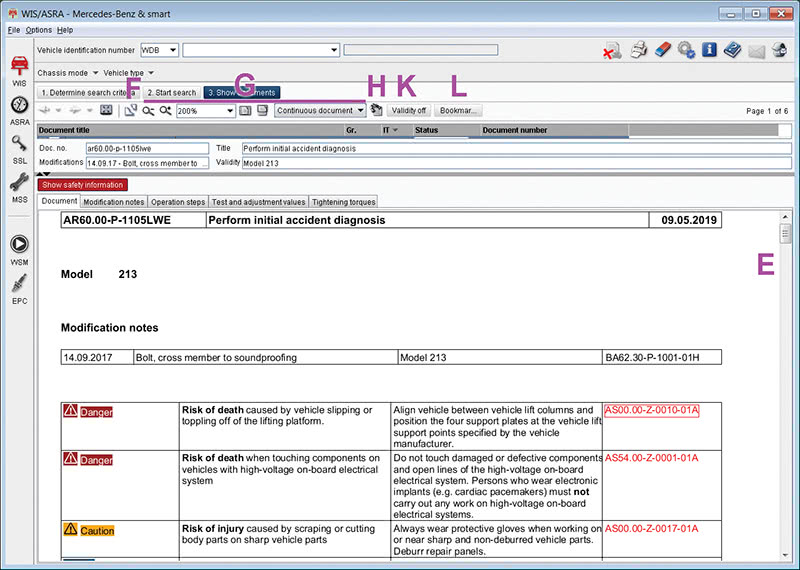Viewport: 800px width, 570px height.
Task: Switch to the Operation steps tab
Action: (x=178, y=202)
